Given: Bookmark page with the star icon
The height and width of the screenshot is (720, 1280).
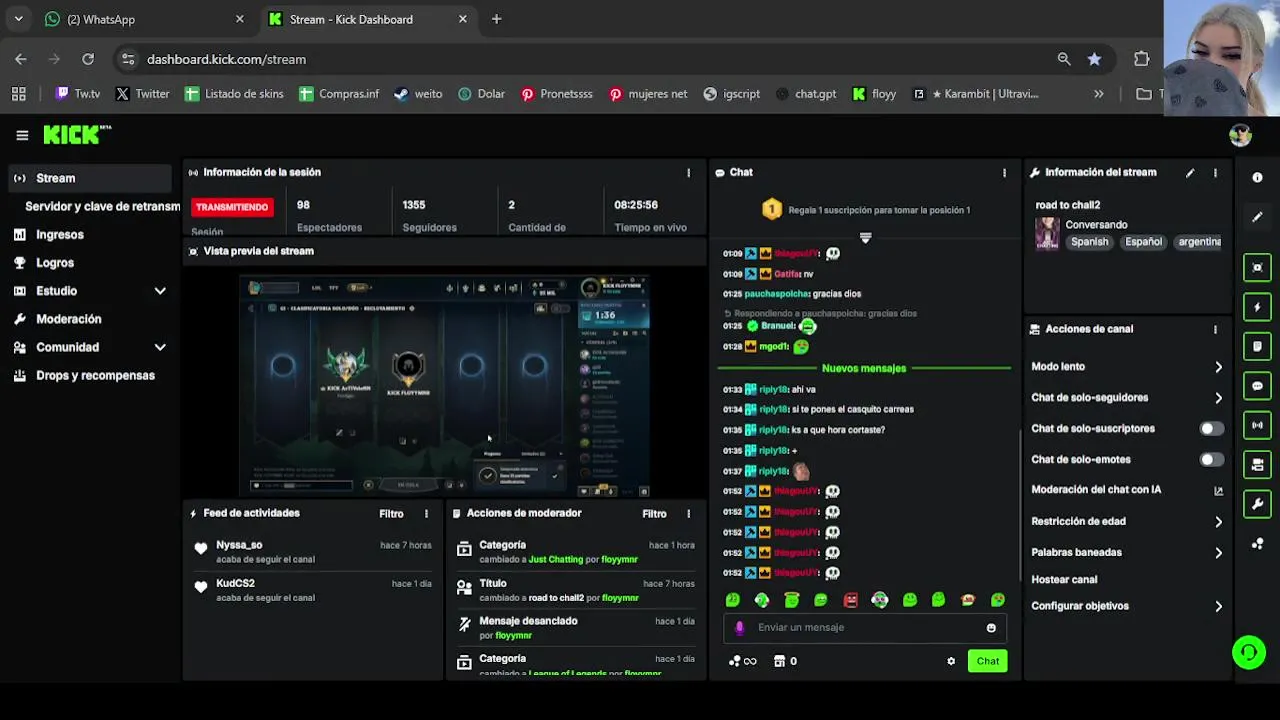Looking at the screenshot, I should 1094,59.
